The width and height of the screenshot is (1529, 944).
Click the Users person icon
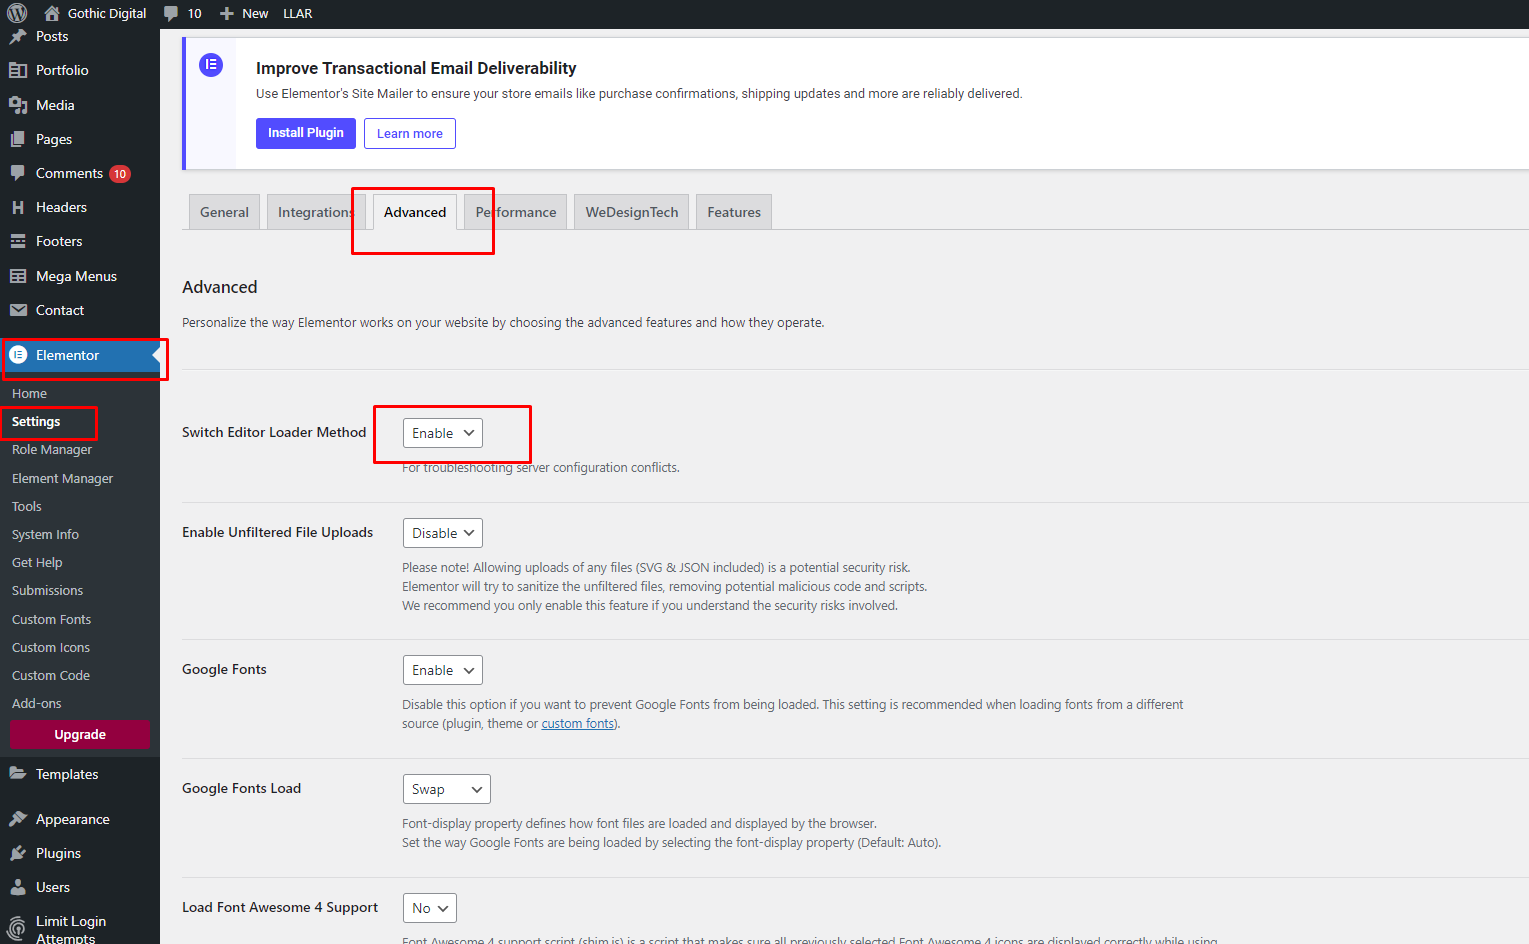[18, 887]
